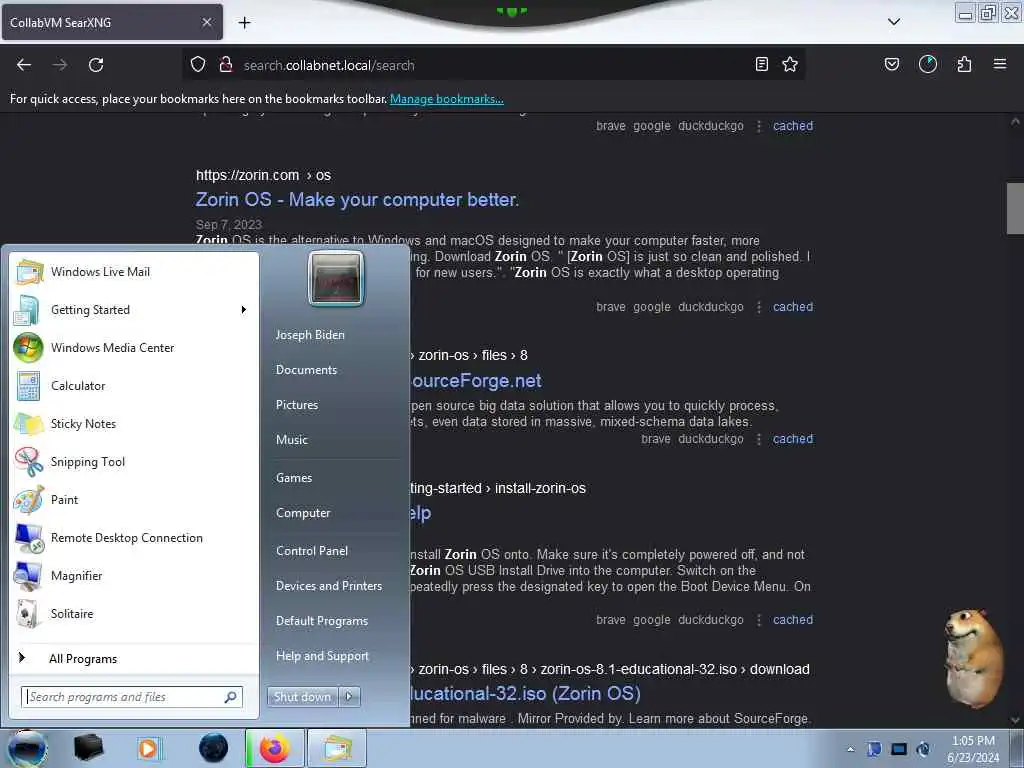Click the volume tray icon
Screen dimensions: 1024x768
coord(923,749)
